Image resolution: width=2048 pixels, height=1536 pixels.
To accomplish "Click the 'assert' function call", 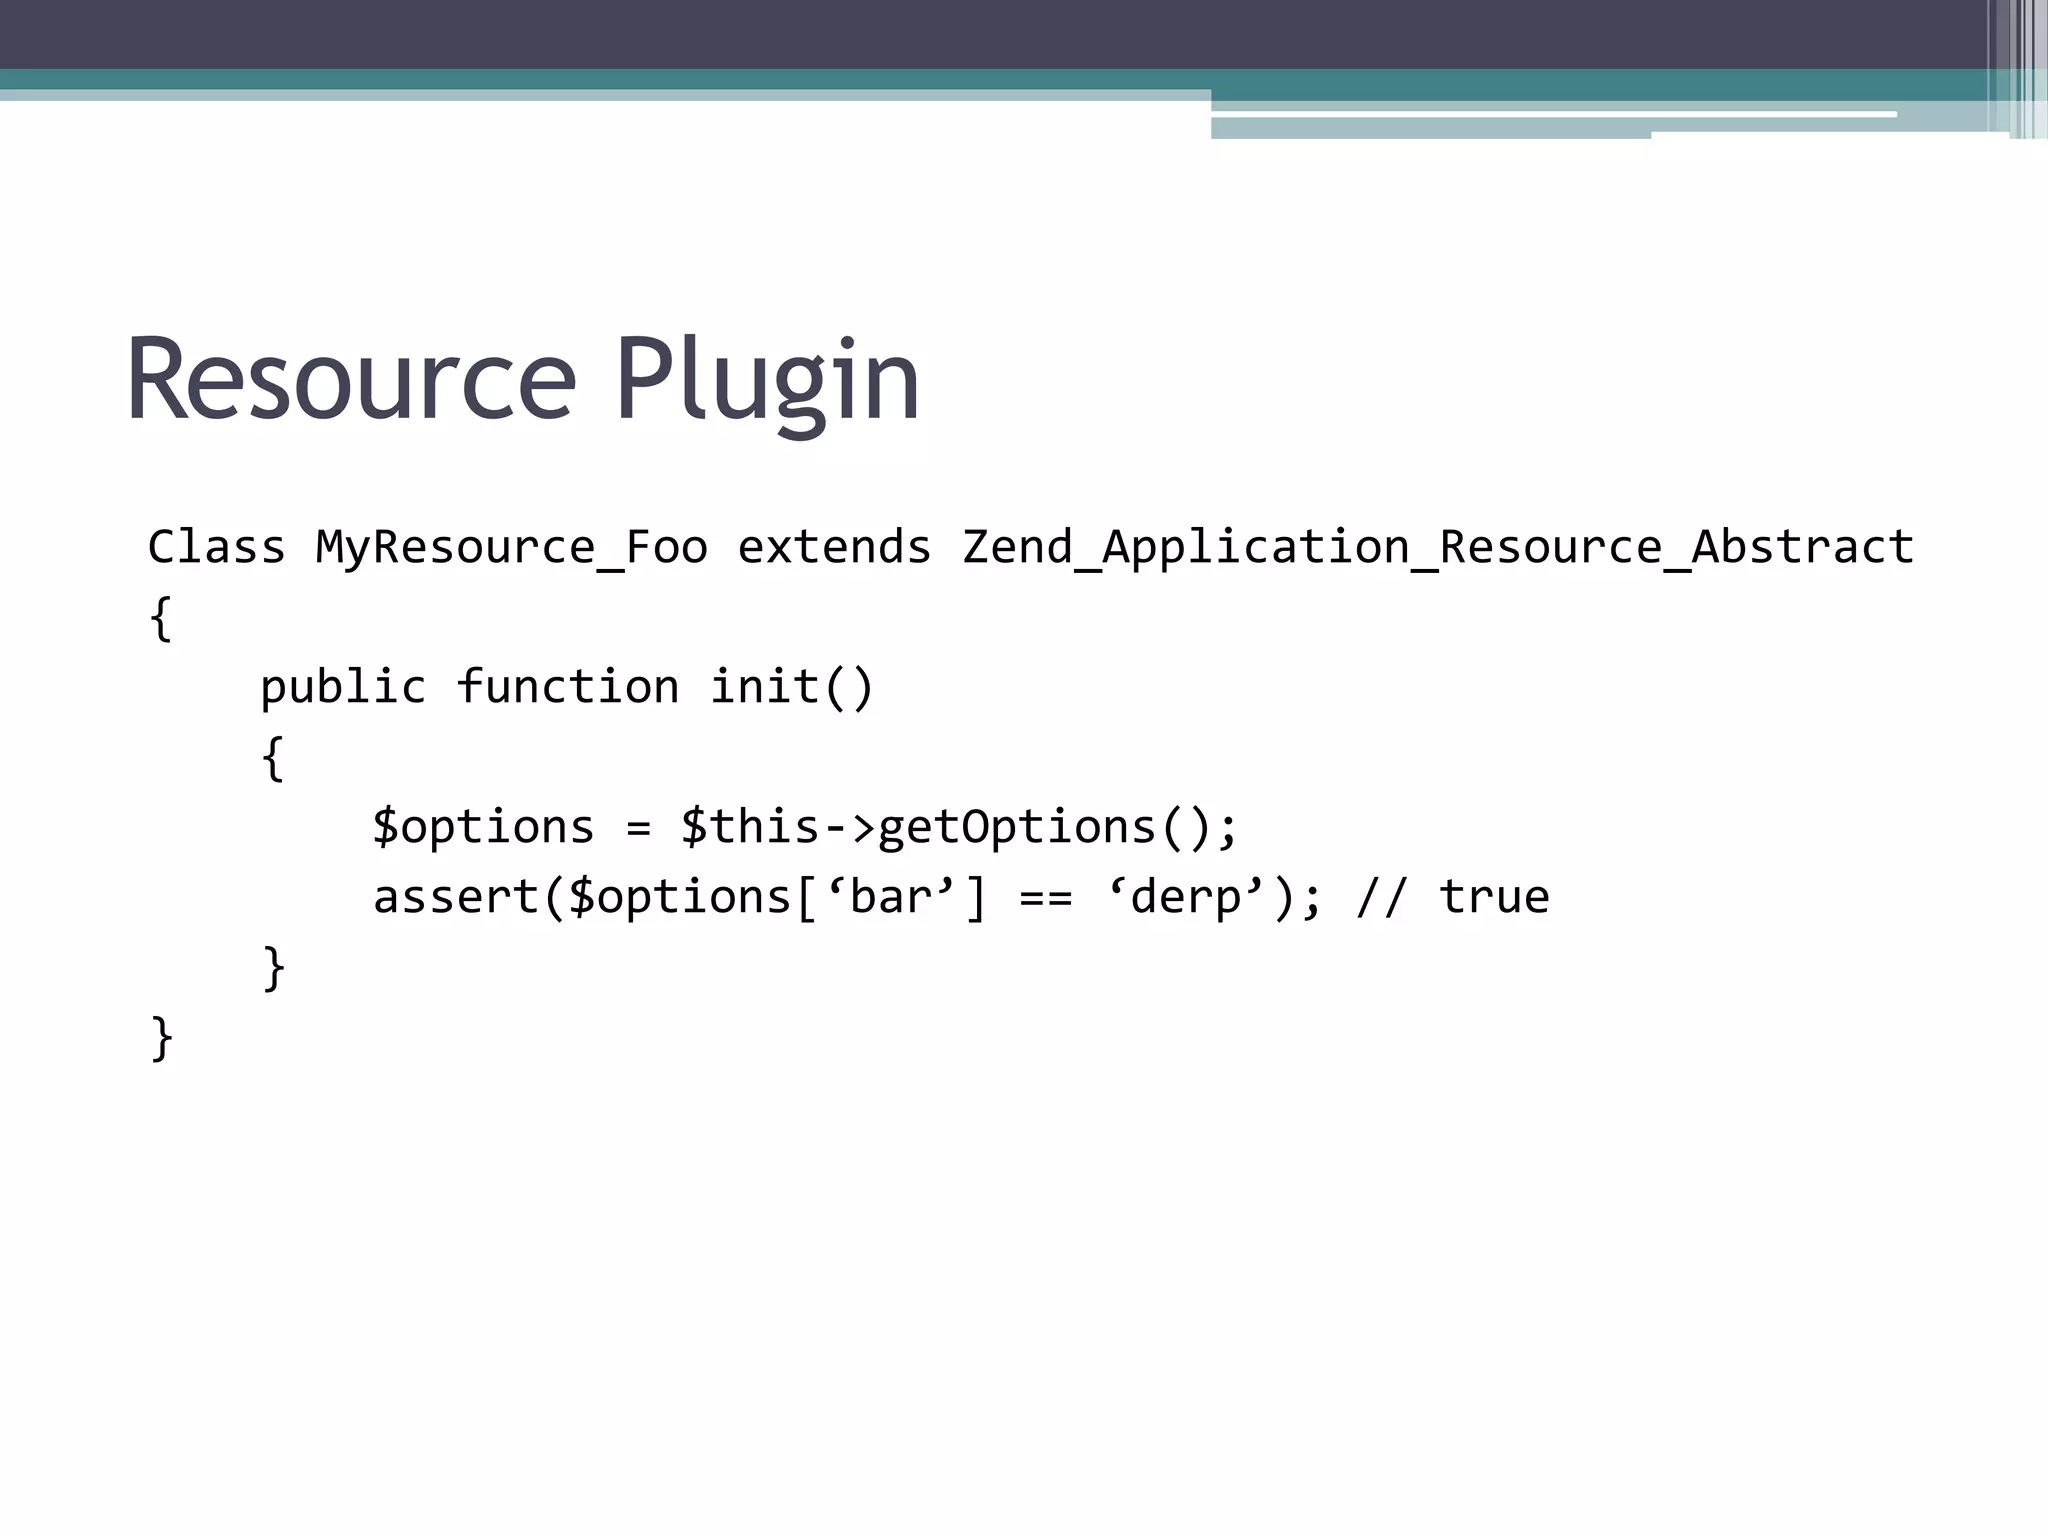I will coord(455,897).
